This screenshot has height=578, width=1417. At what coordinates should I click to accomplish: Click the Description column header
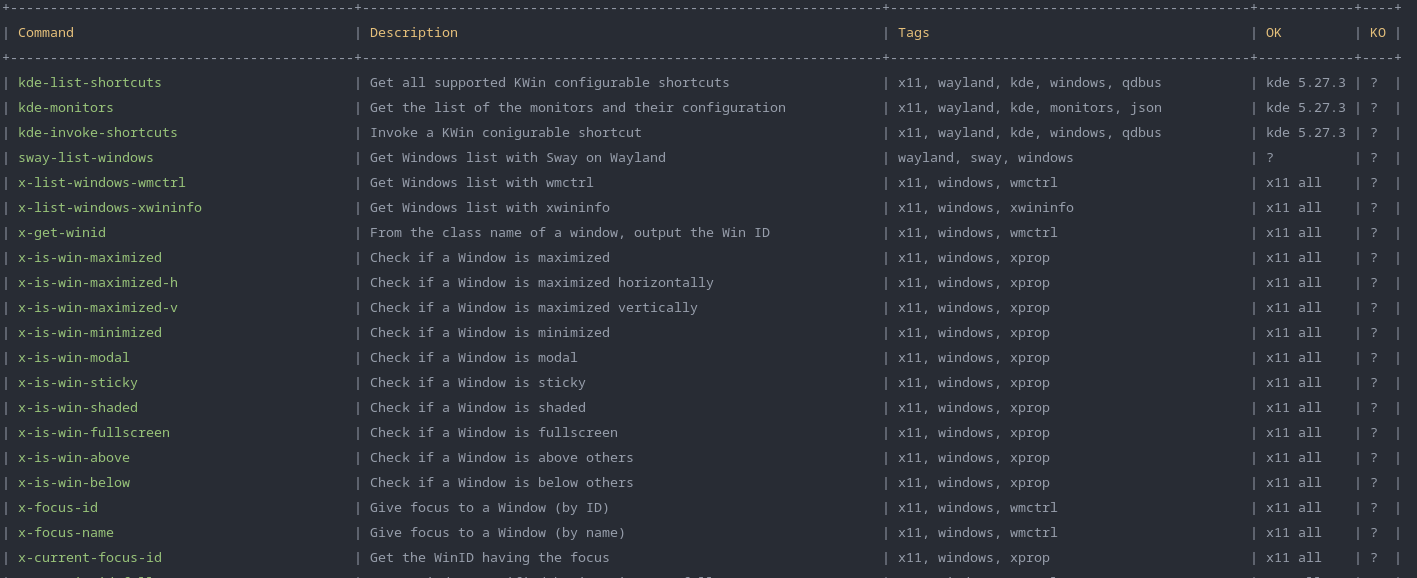[414, 33]
